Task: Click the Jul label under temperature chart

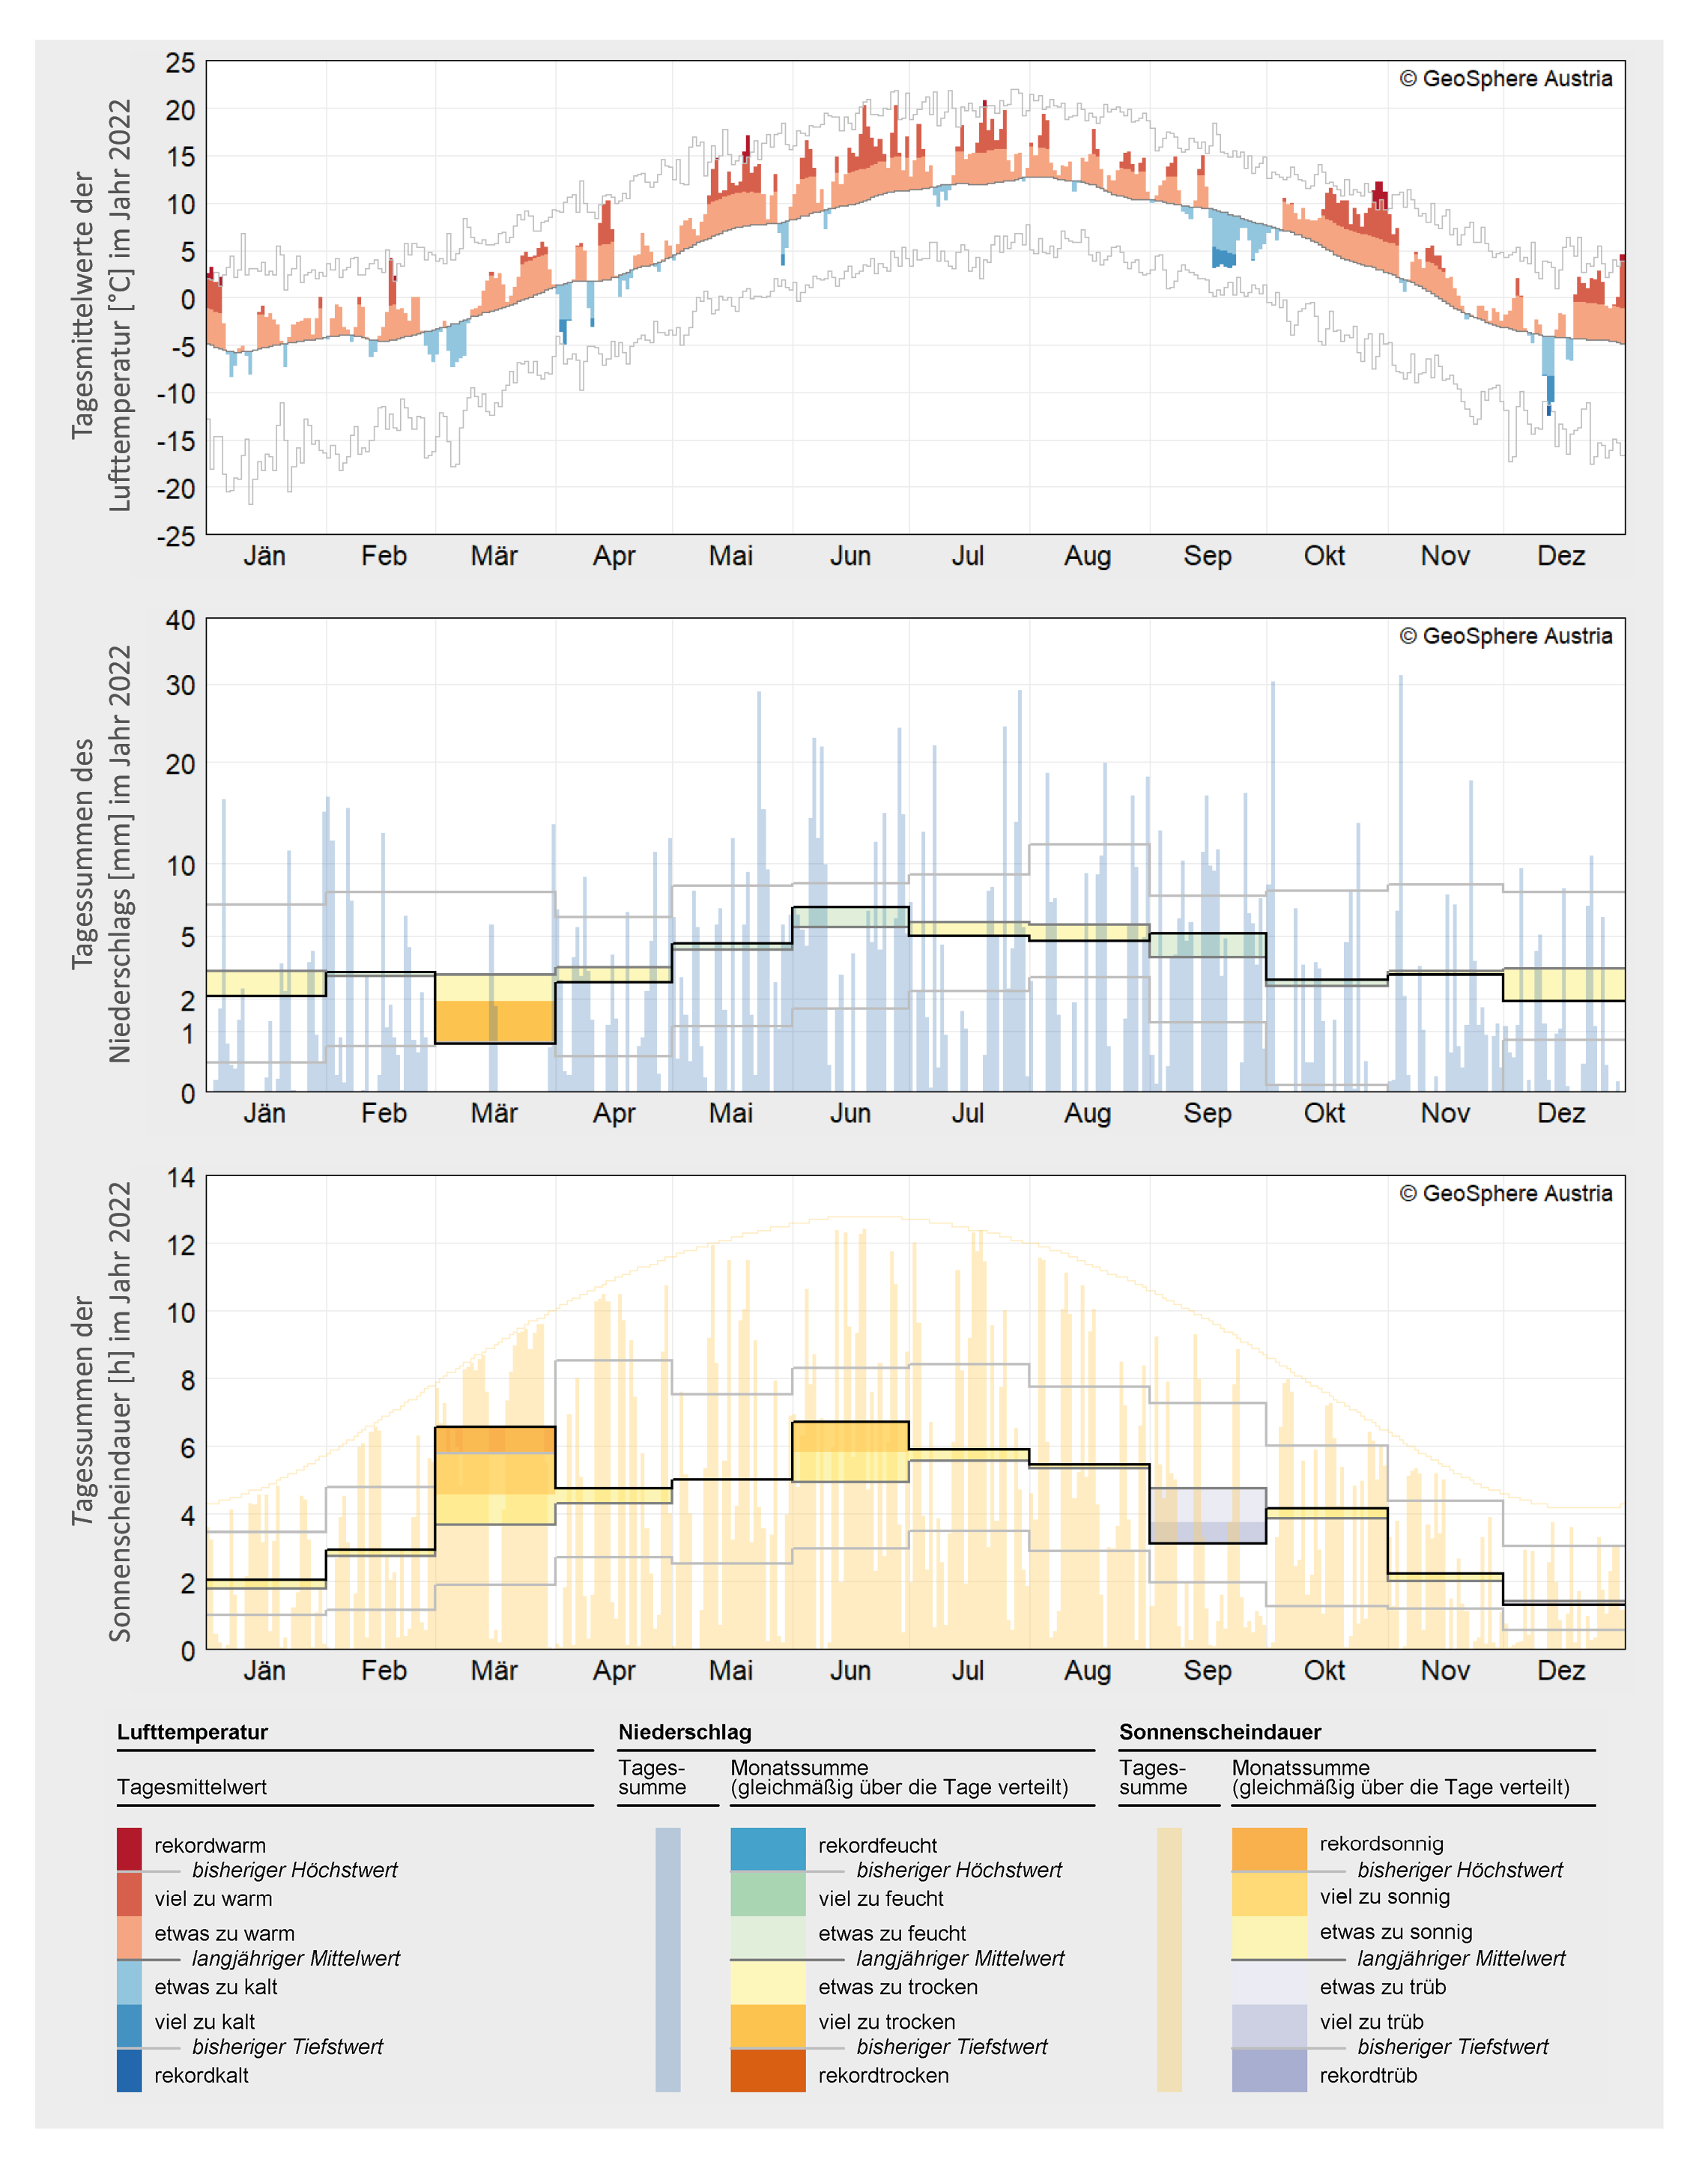Action: click(967, 556)
